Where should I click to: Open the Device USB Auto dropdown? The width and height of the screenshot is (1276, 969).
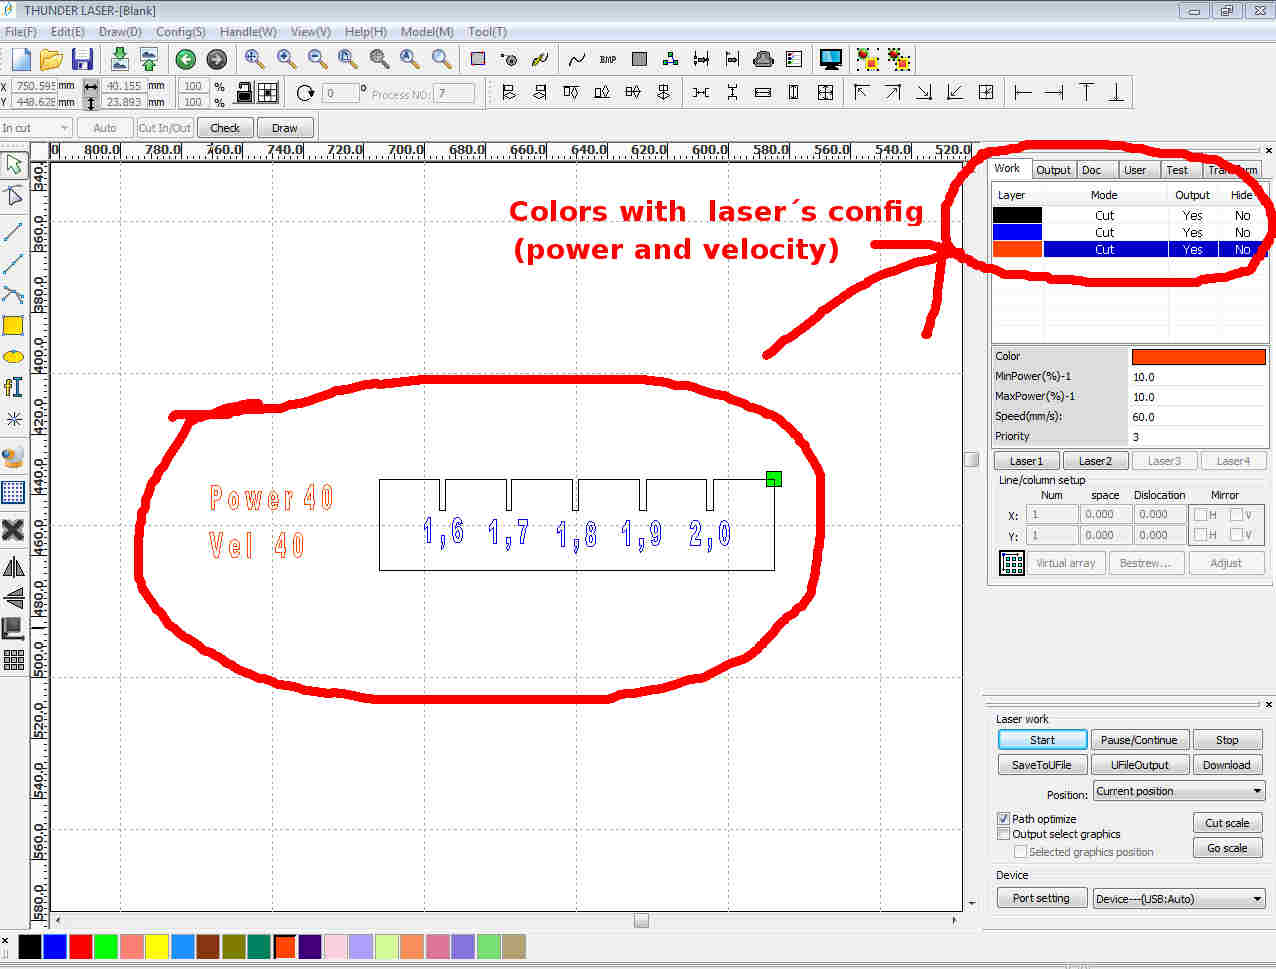point(1179,898)
